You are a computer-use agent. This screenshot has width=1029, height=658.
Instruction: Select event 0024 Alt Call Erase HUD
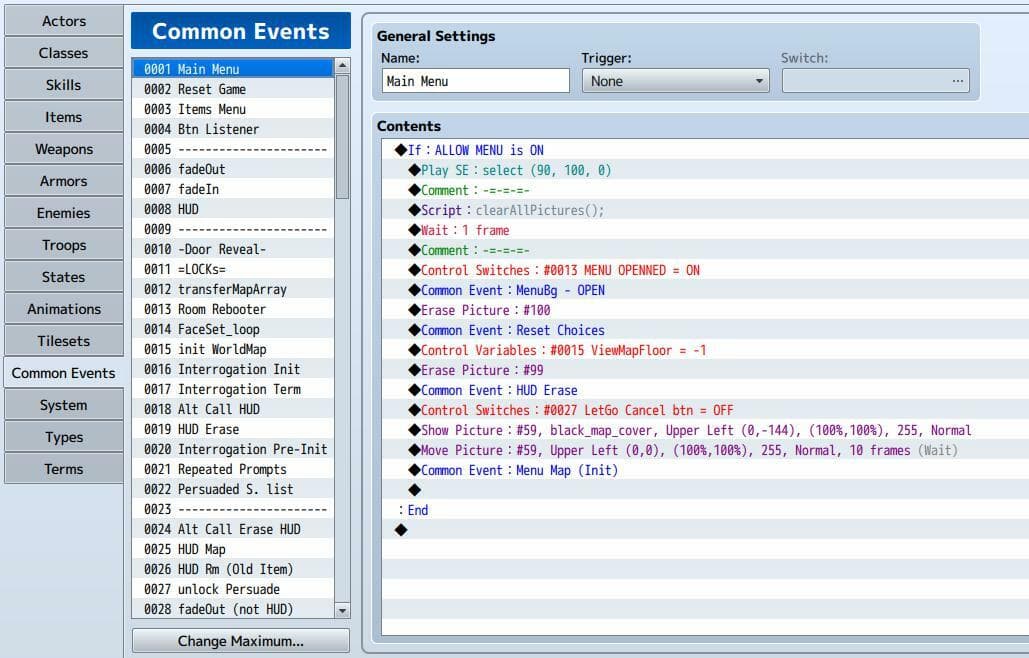pos(233,529)
